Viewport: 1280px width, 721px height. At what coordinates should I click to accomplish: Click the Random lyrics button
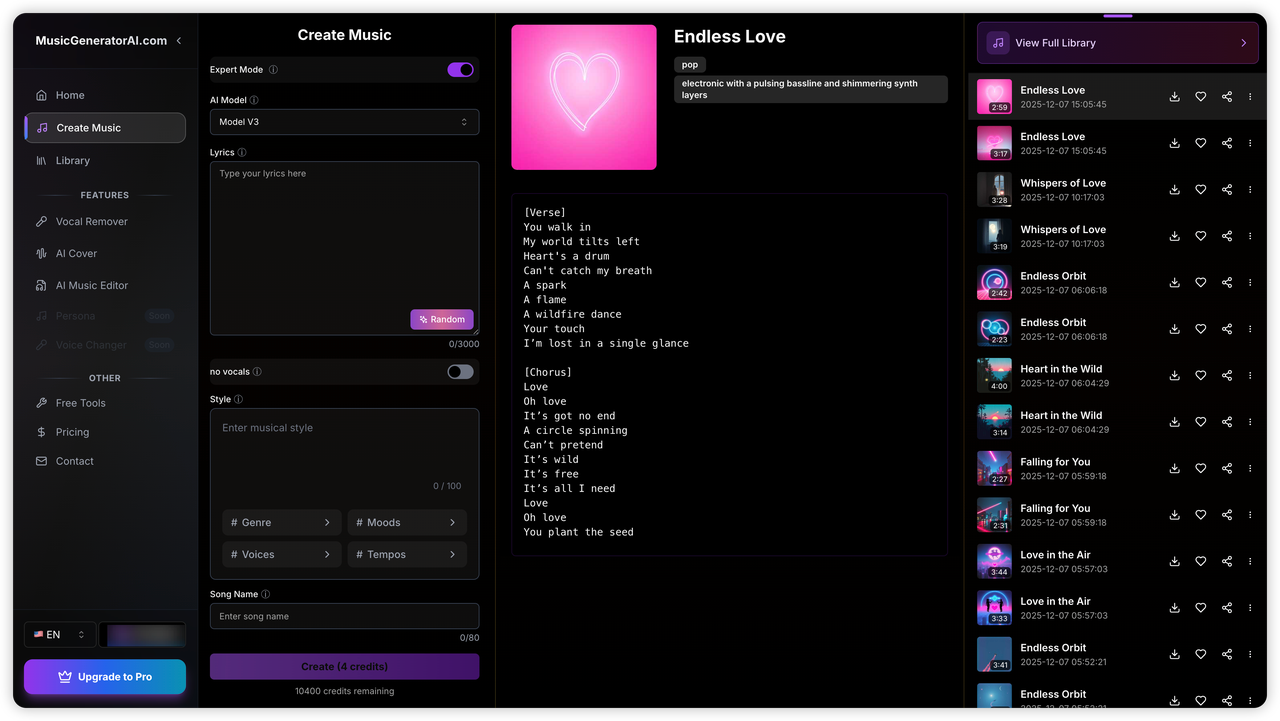pos(441,320)
